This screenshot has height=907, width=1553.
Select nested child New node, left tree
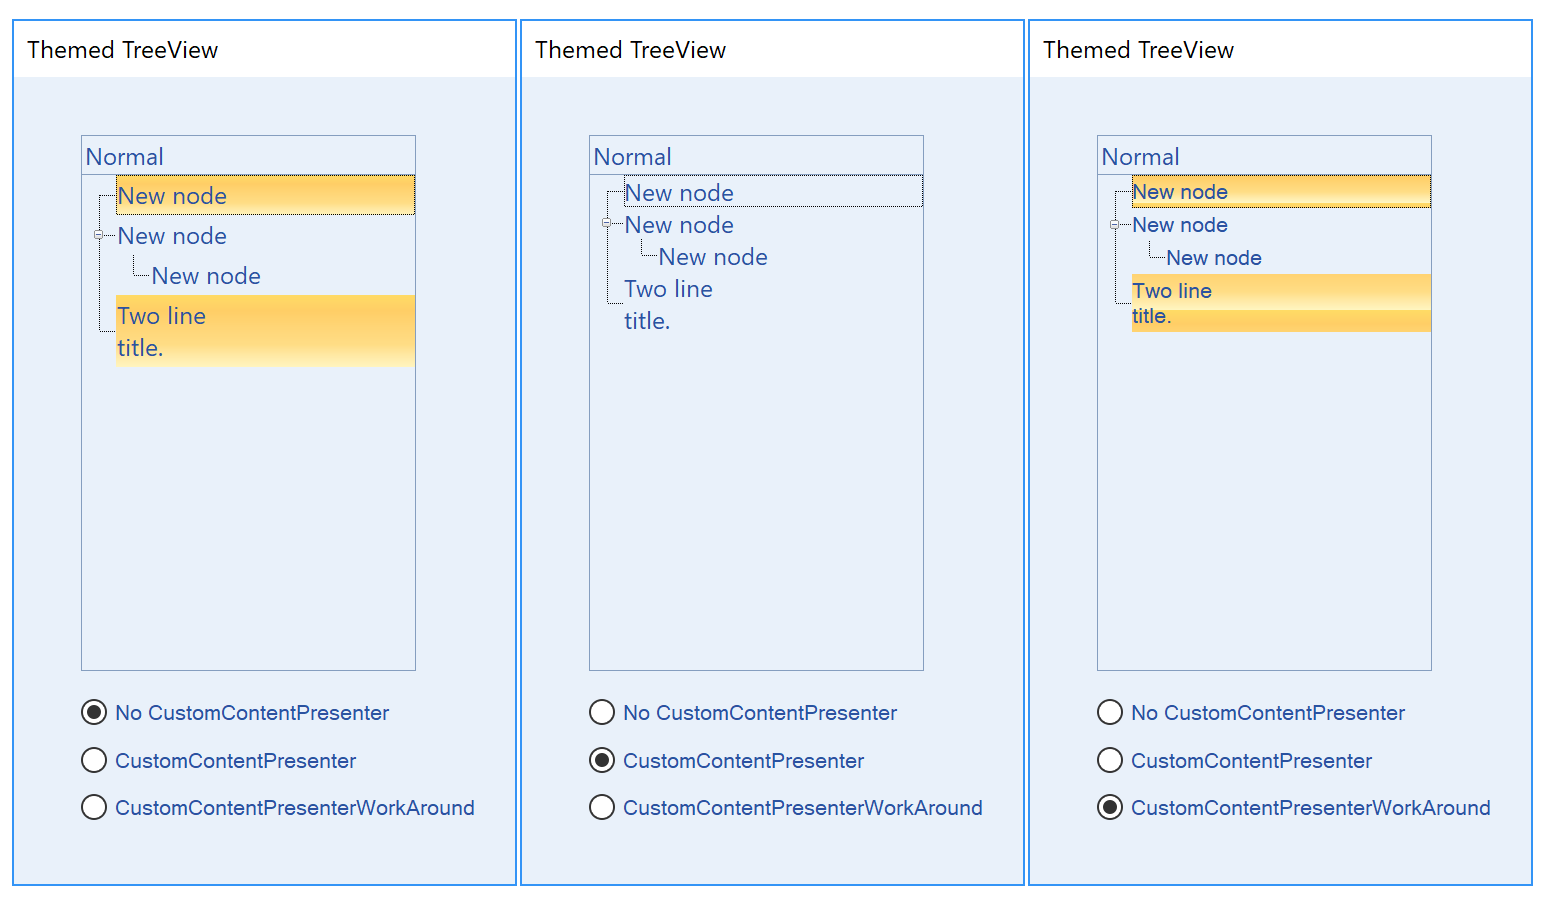(x=206, y=276)
